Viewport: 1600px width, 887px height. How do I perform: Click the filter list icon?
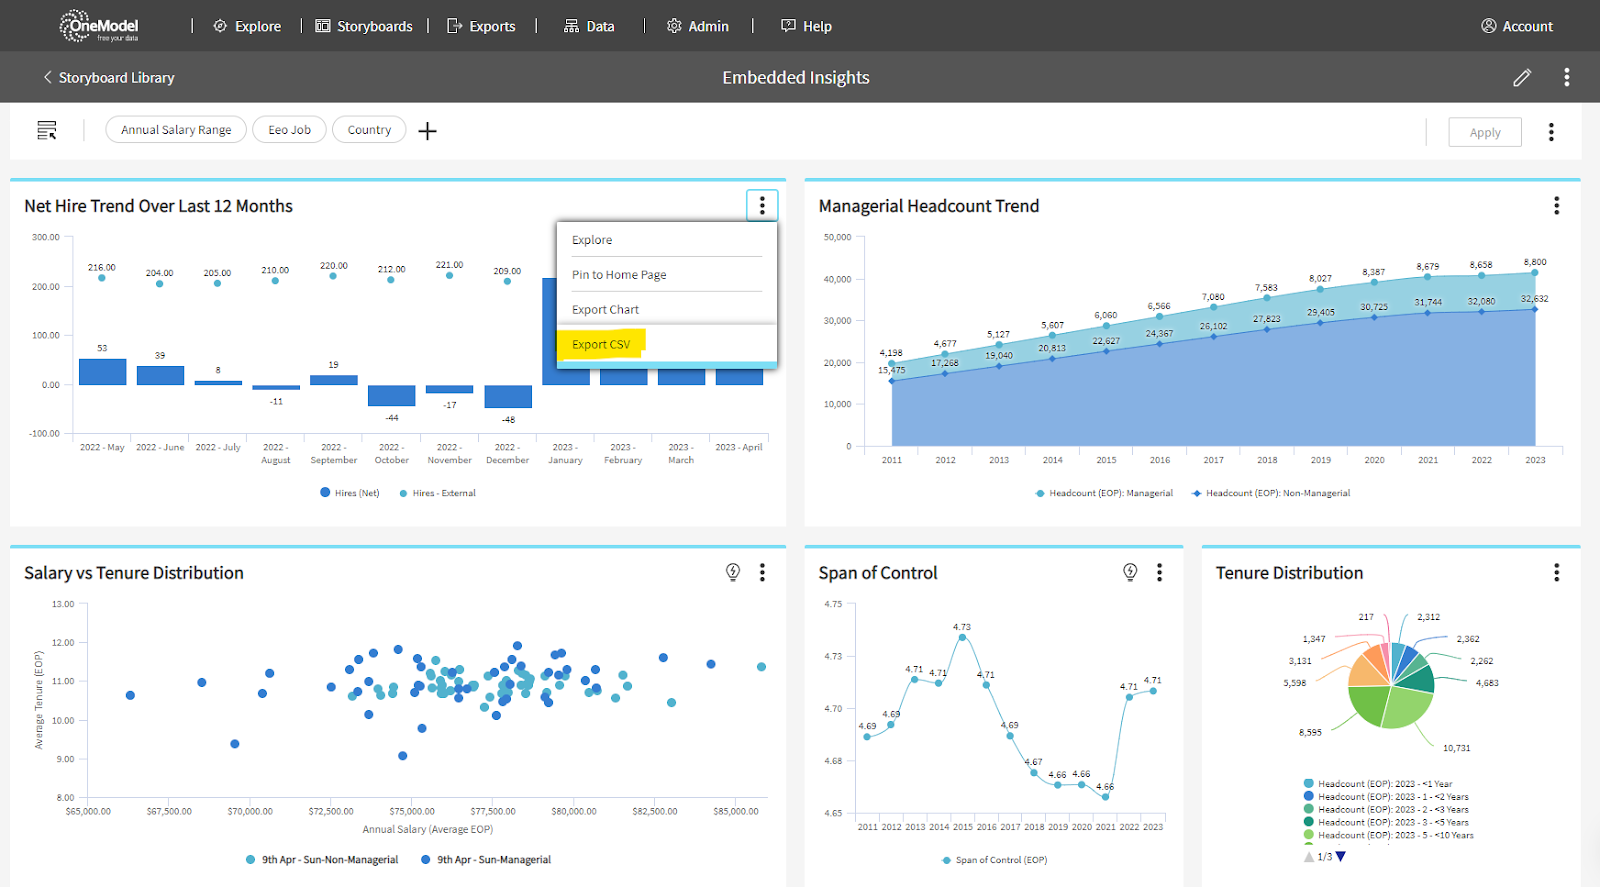[47, 131]
